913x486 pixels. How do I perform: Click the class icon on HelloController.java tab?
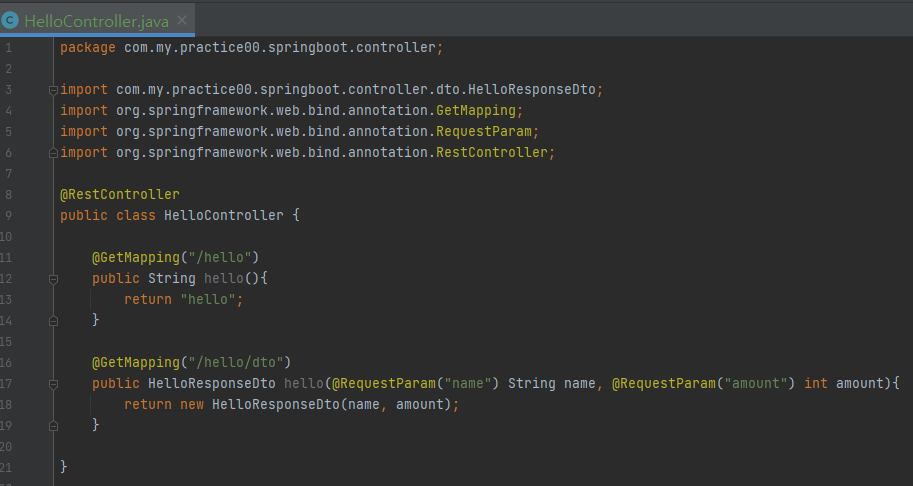pos(10,21)
